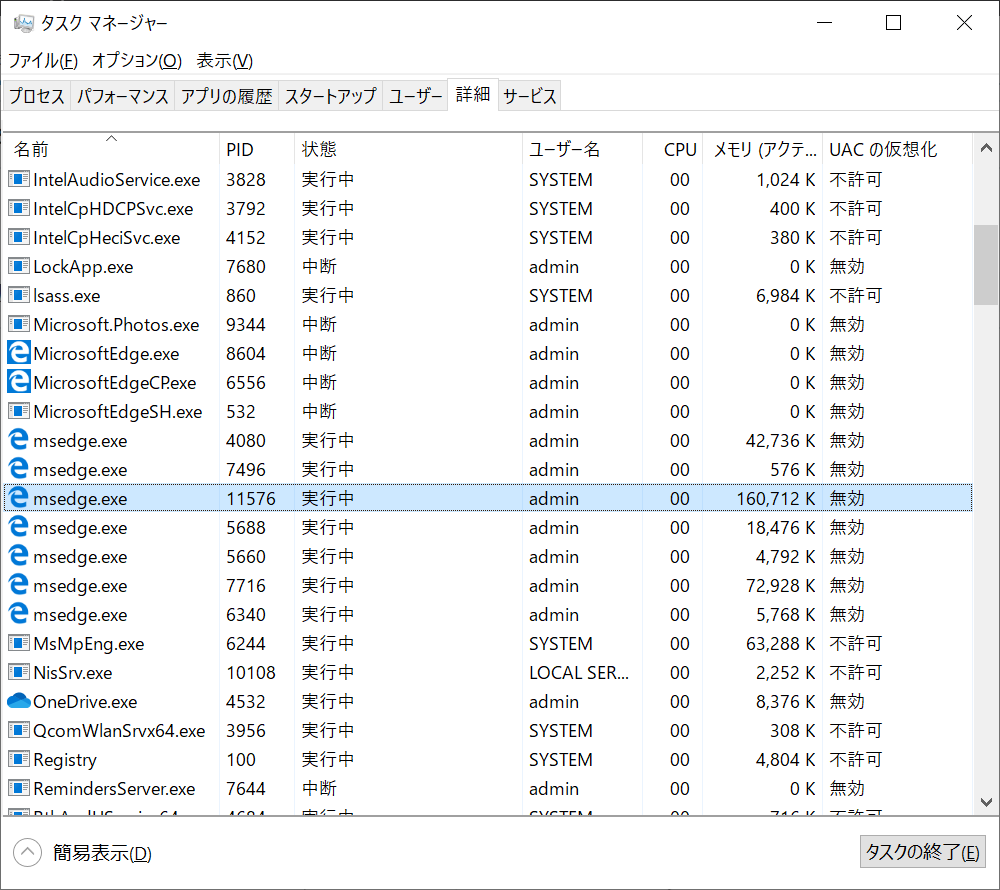Click the Task Manager title bar icon
Screen dimensions: 1000x890
click(23, 24)
